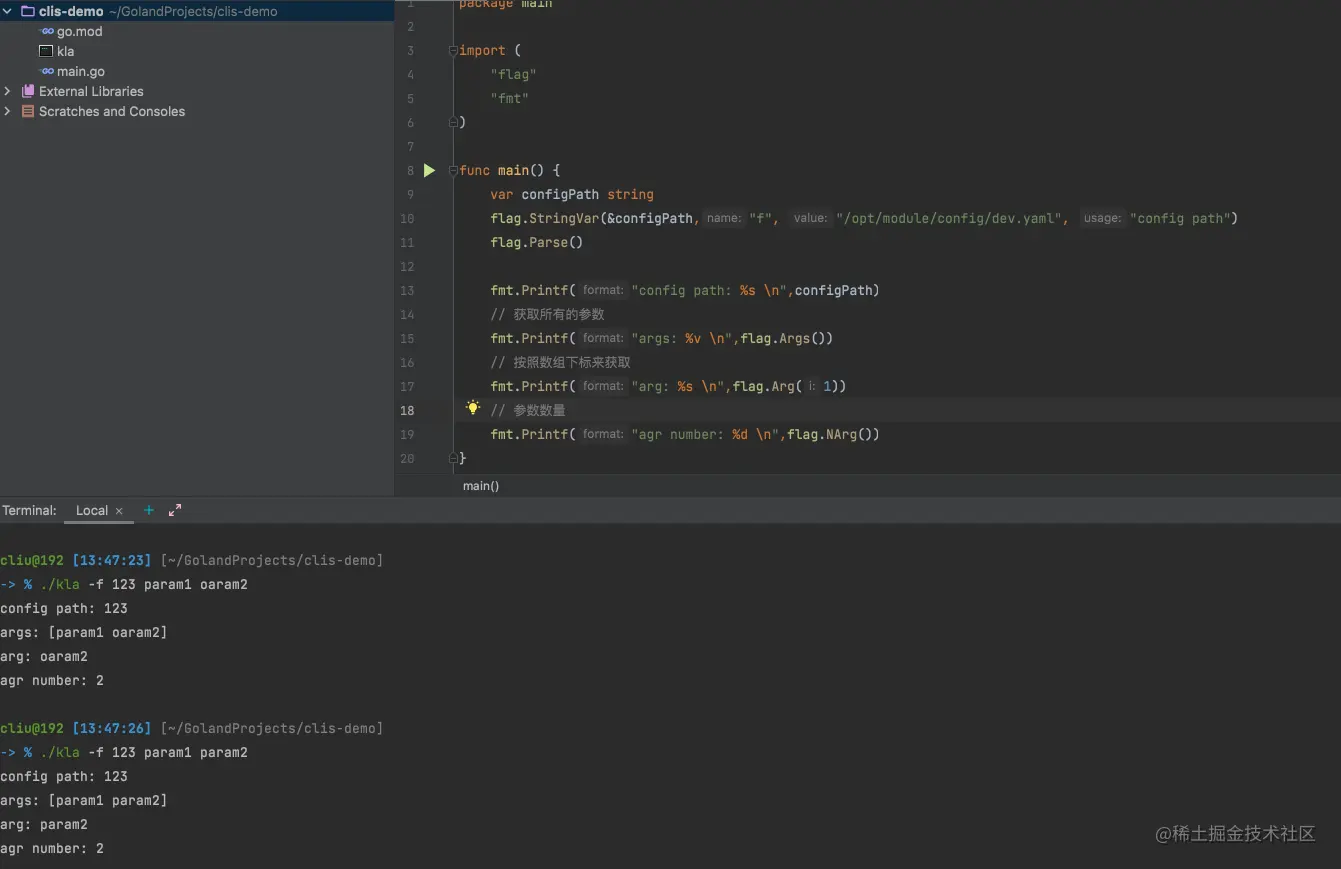Place cursor on flag.Parse() line
Viewport: 1341px width, 869px height.
(536, 242)
